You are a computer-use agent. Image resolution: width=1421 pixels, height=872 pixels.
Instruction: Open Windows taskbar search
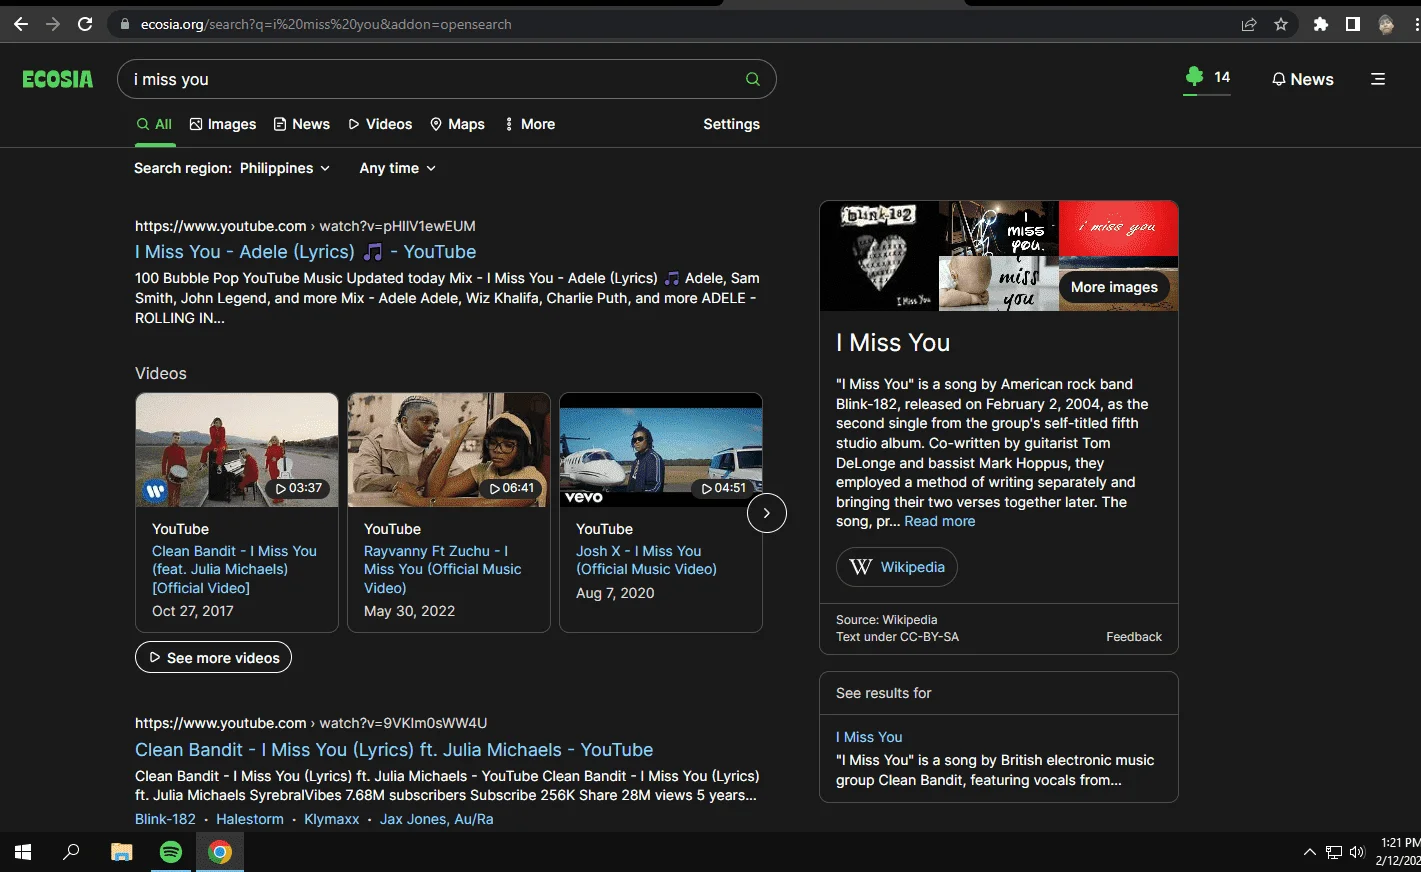[x=71, y=852]
